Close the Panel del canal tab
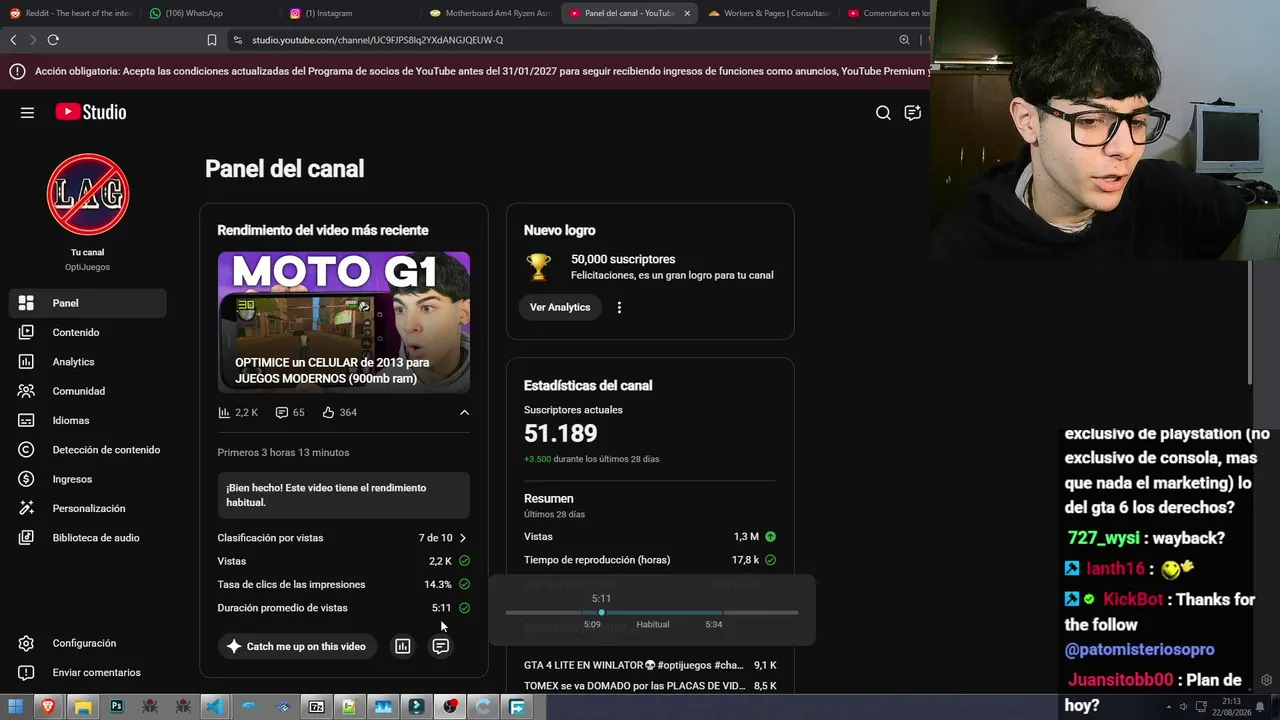The width and height of the screenshot is (1280, 720). tap(687, 13)
